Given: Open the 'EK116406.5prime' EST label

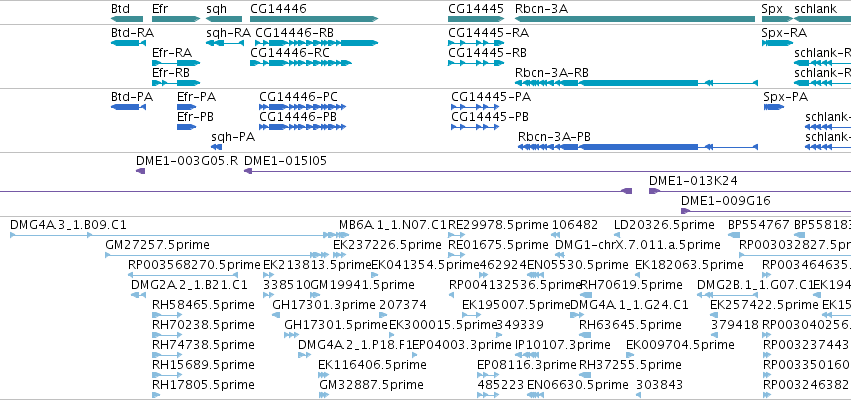Looking at the screenshot, I should (372, 367).
